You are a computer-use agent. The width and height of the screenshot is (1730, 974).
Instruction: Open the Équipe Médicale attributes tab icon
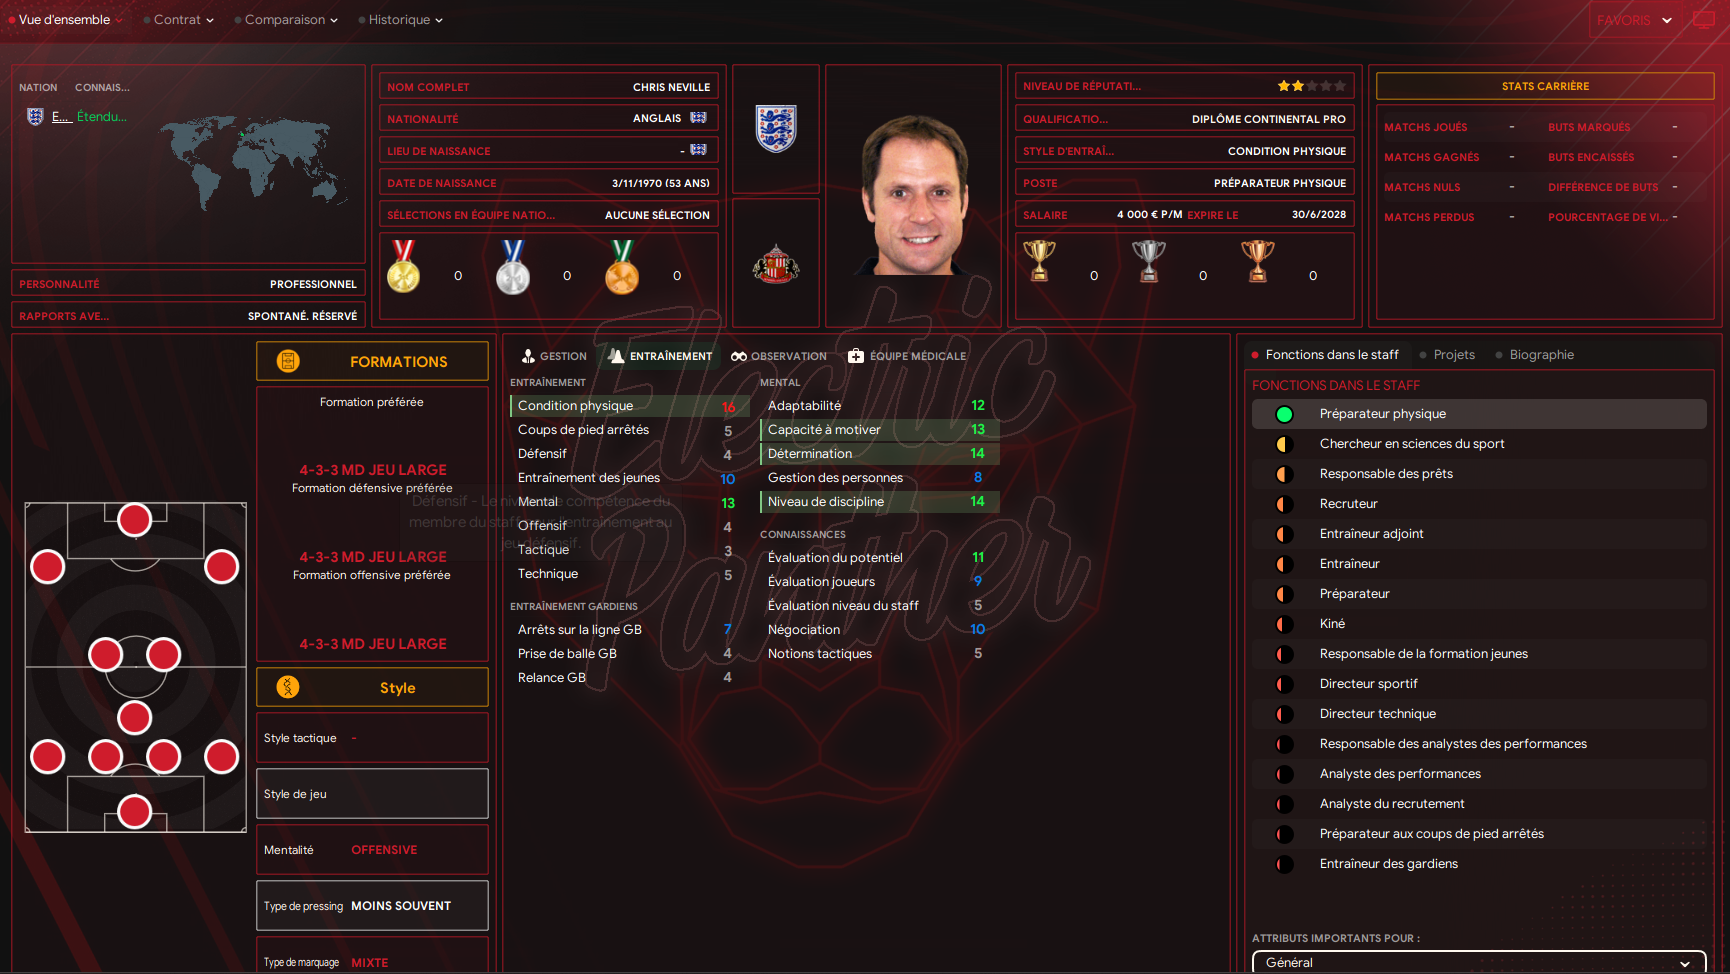coord(856,356)
